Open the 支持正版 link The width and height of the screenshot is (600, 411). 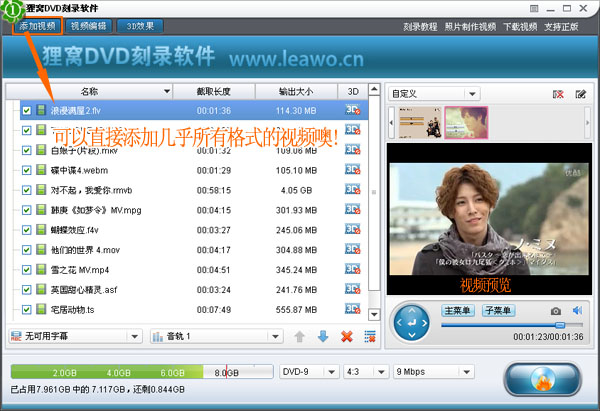[x=561, y=27]
